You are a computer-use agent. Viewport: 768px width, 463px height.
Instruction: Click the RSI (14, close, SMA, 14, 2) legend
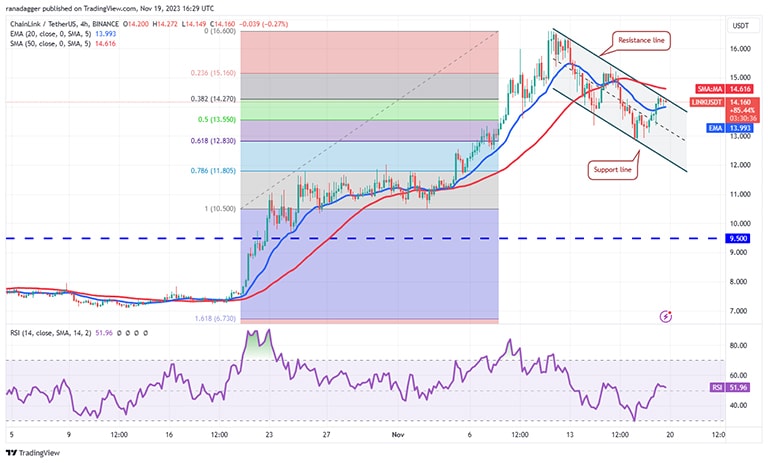(x=52, y=333)
